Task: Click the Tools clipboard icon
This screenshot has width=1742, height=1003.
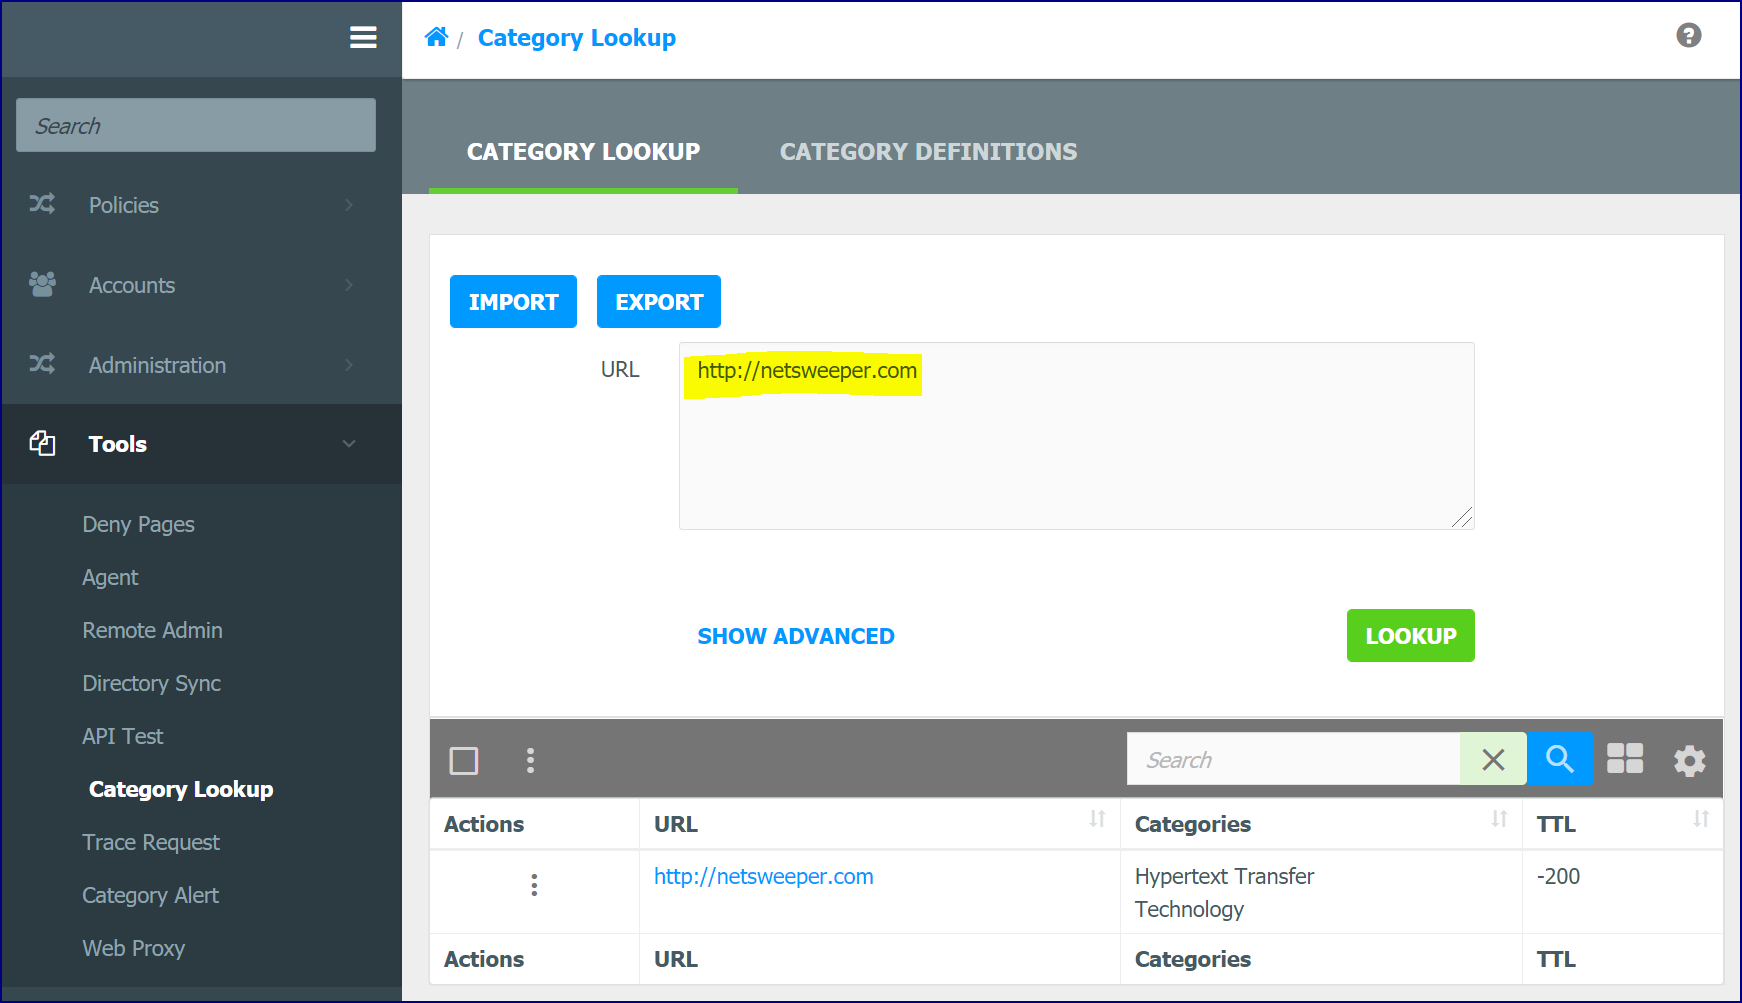Action: [x=42, y=443]
